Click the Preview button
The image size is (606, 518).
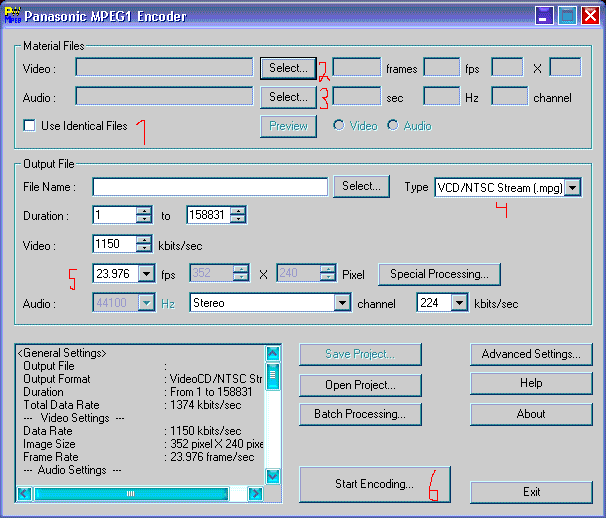[288, 126]
